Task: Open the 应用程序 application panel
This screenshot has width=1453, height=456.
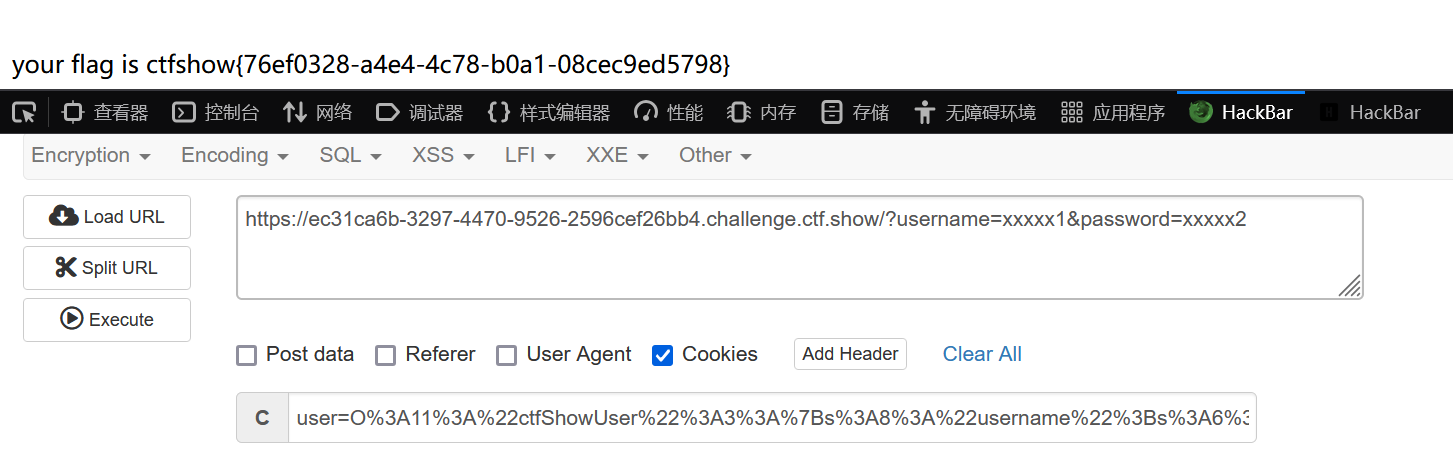Action: 1113,113
